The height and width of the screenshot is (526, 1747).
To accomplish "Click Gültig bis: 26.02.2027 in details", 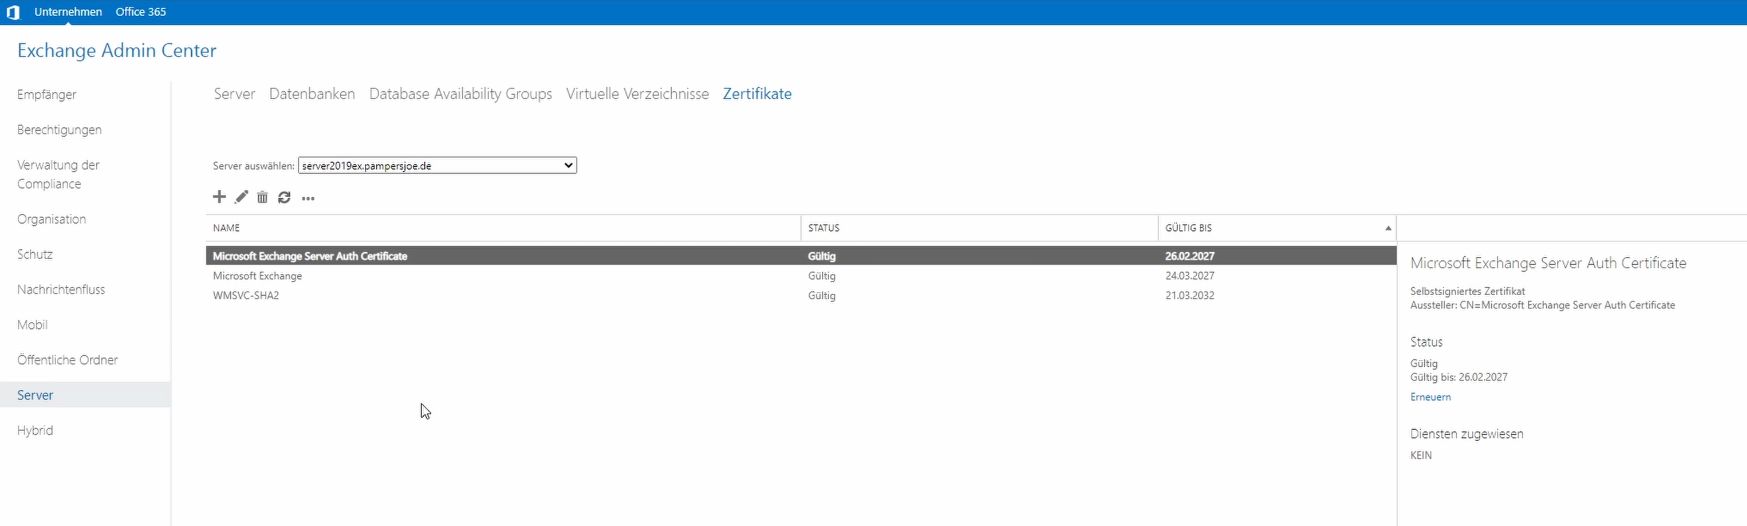I will point(1459,377).
